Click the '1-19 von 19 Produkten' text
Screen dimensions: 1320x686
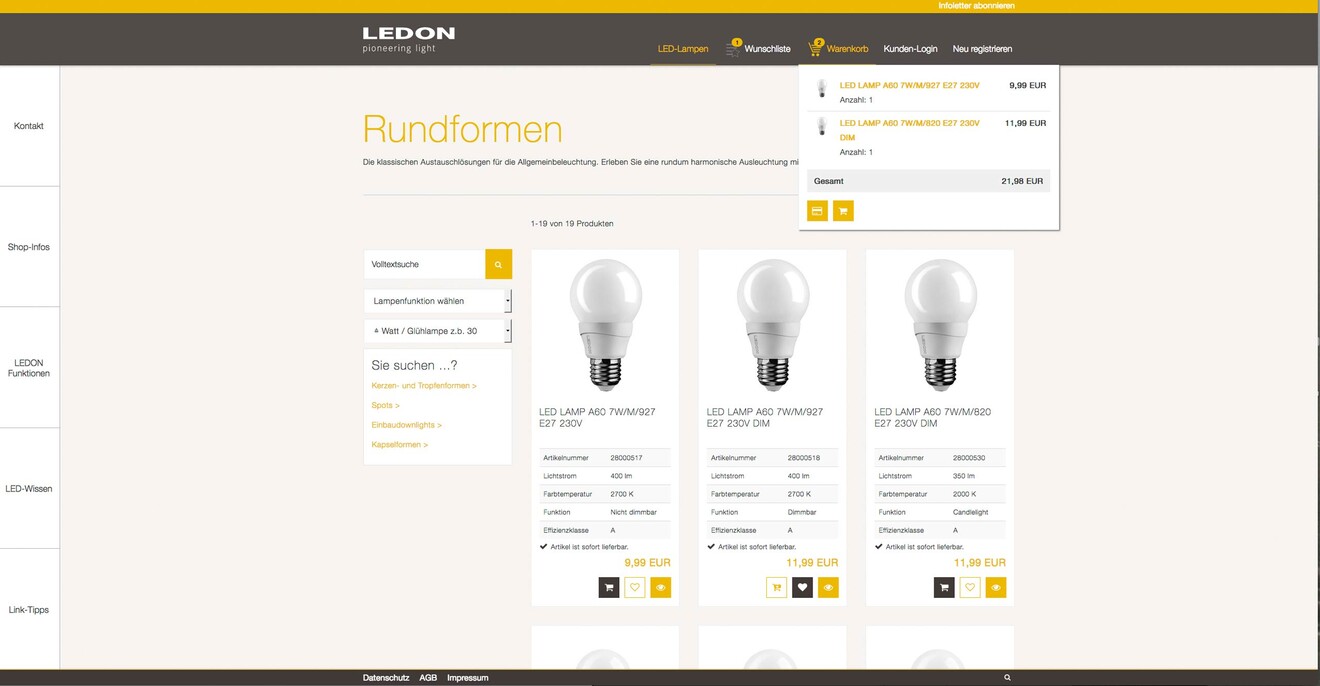572,224
